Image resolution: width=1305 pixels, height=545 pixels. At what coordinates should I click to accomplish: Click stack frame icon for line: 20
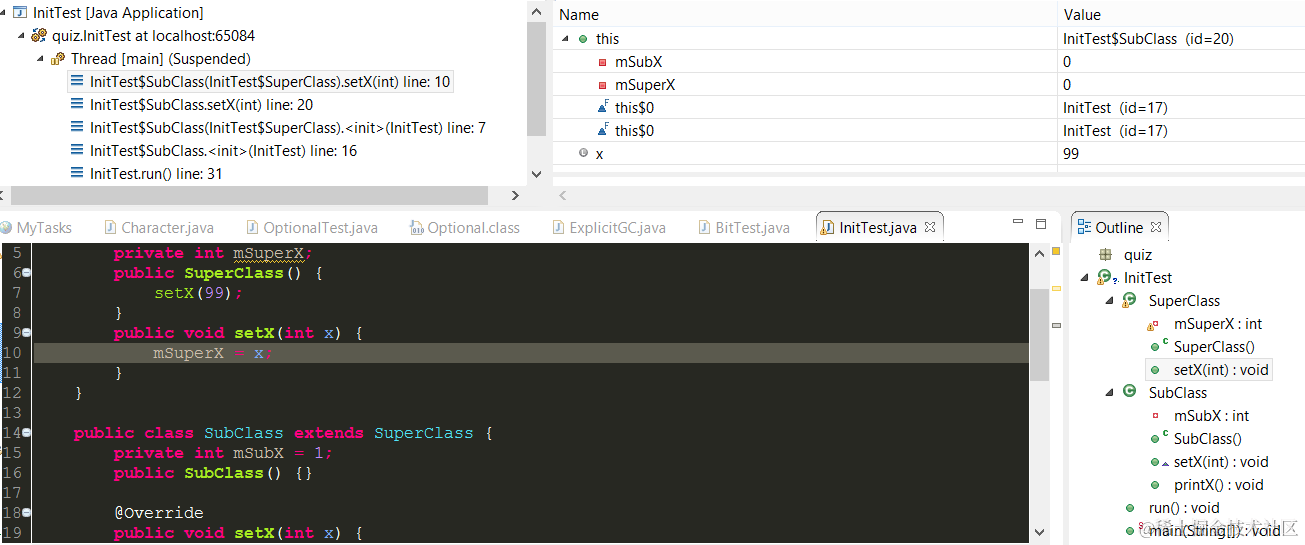point(77,105)
